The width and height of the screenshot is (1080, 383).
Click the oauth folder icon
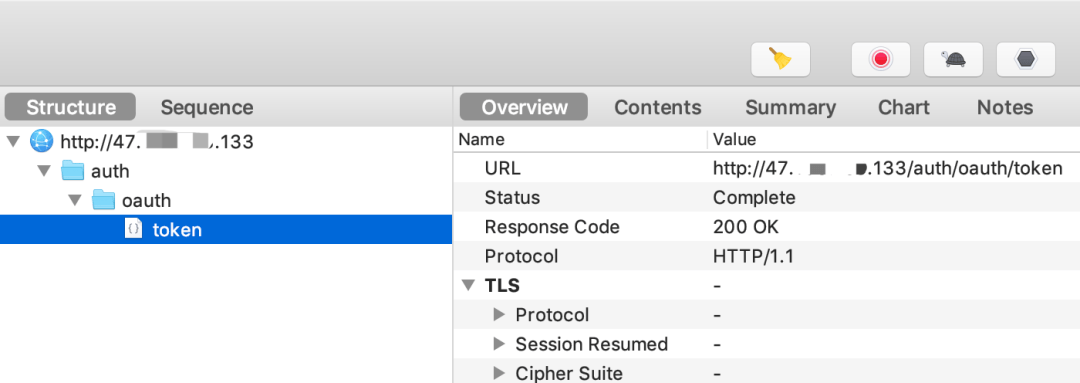point(103,200)
